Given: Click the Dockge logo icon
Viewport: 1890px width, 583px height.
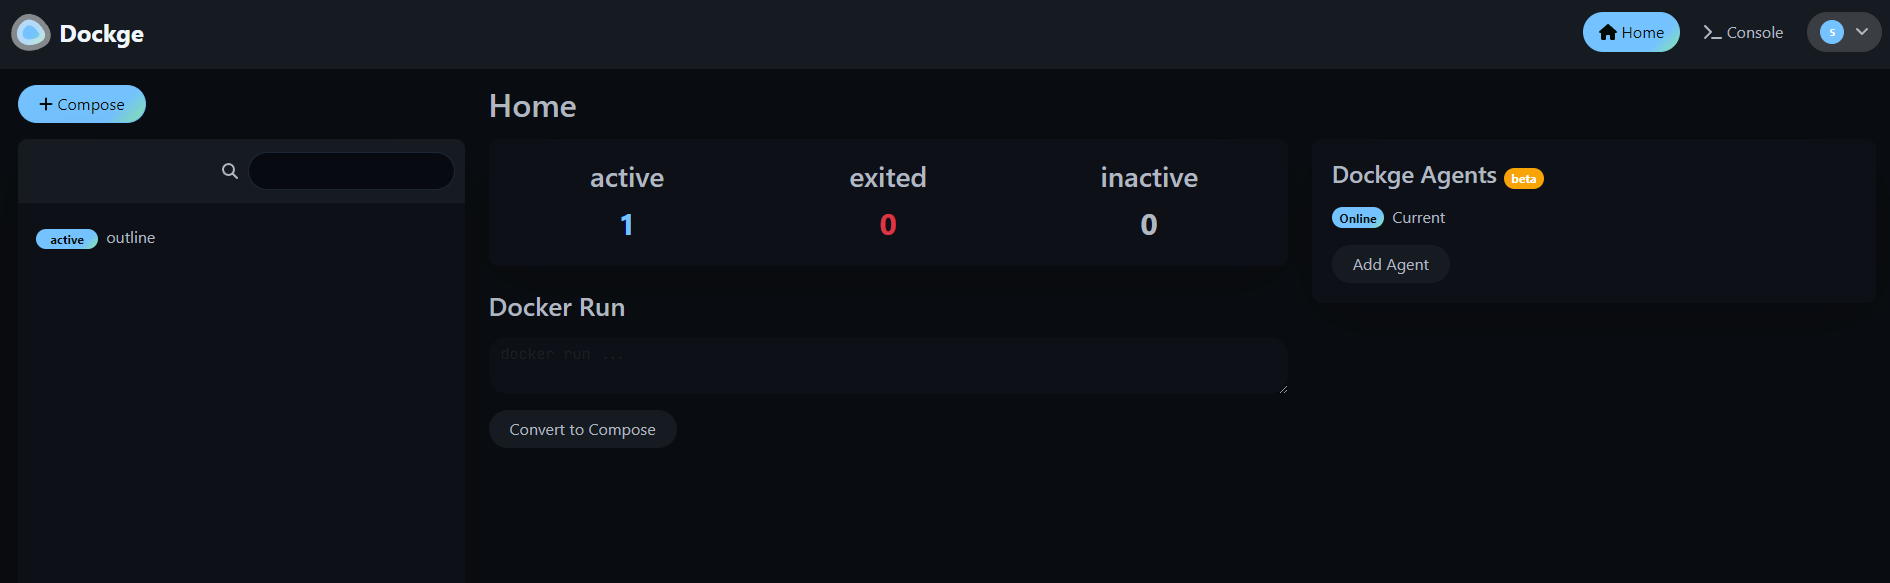Looking at the screenshot, I should [31, 33].
